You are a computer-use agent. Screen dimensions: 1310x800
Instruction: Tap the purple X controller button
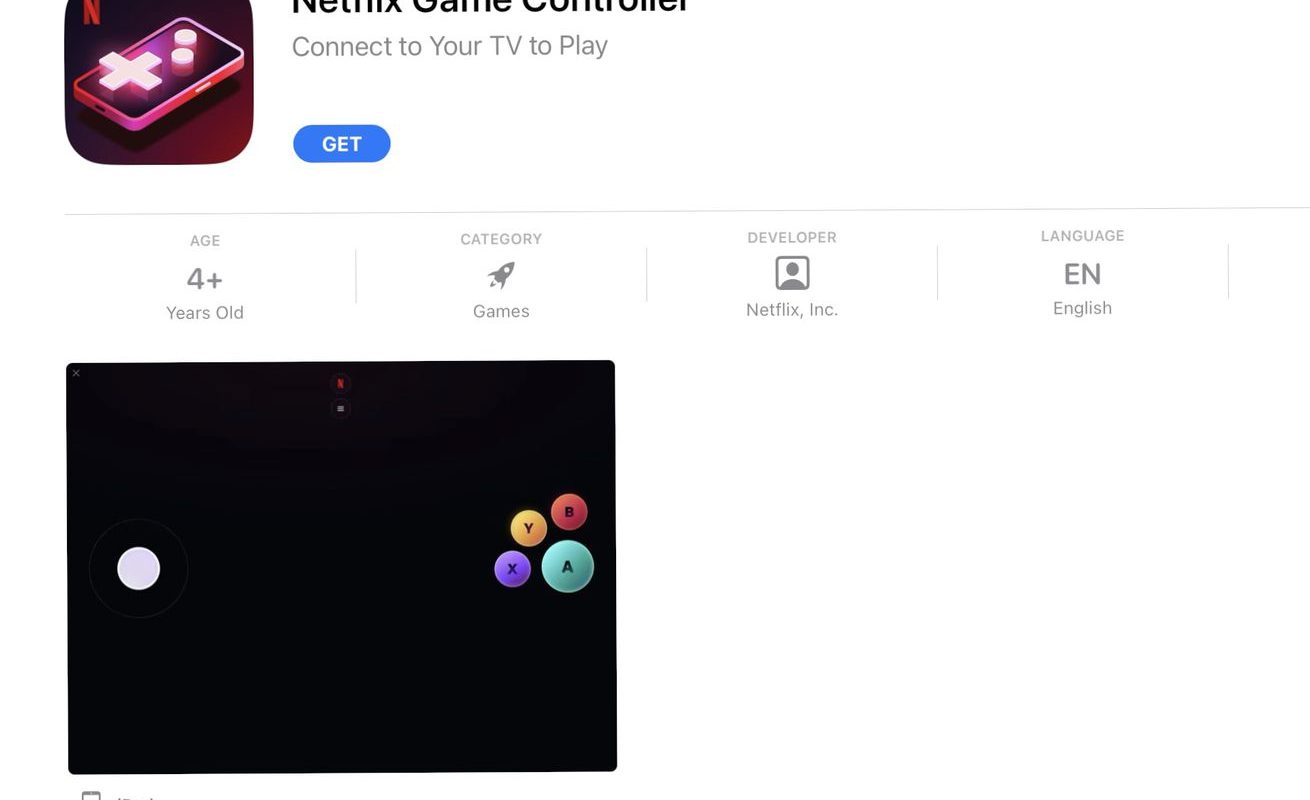(x=512, y=569)
